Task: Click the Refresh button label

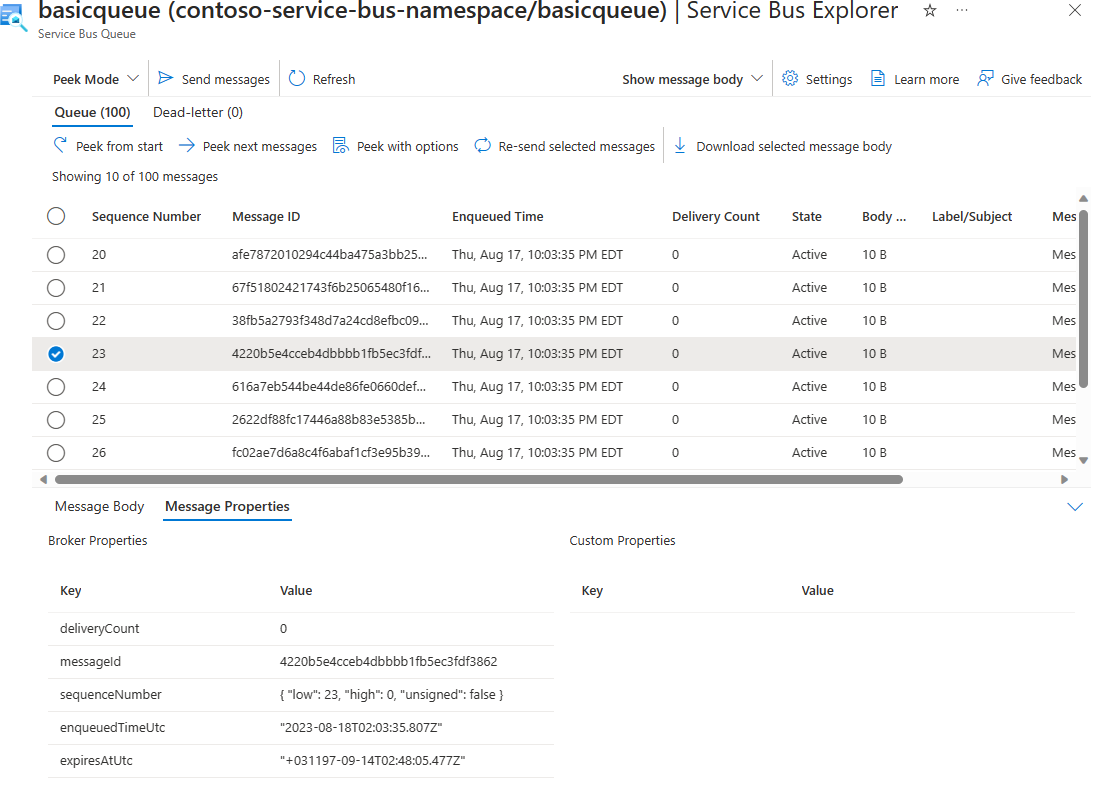Action: pyautogui.click(x=334, y=79)
